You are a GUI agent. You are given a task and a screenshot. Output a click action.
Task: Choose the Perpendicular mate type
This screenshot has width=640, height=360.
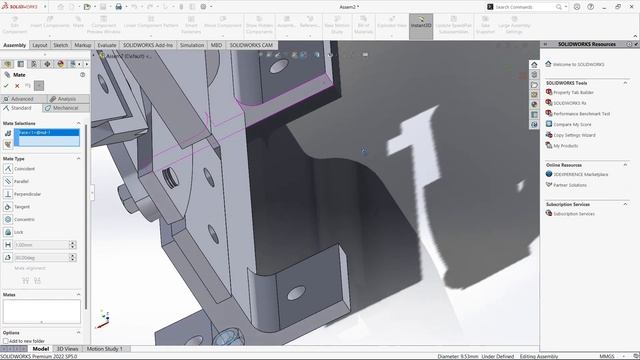pos(8,194)
